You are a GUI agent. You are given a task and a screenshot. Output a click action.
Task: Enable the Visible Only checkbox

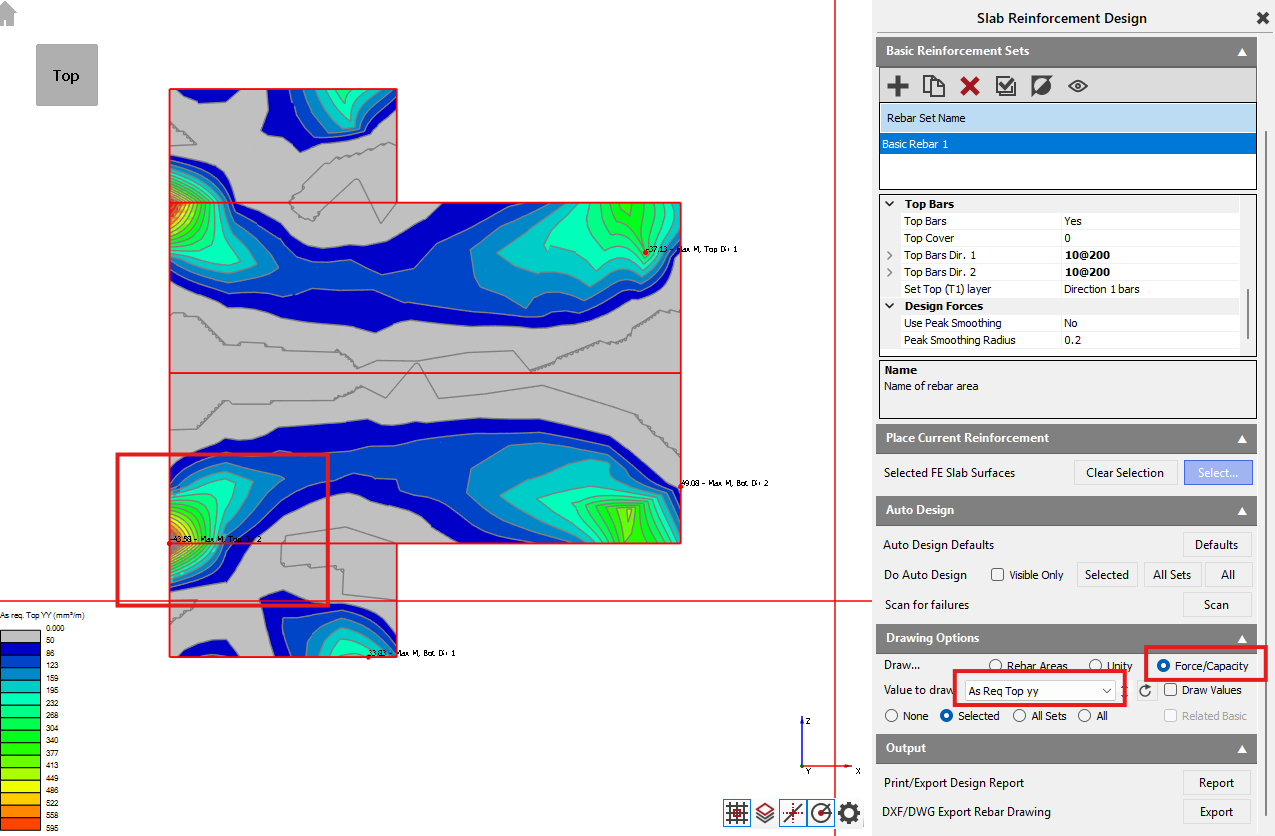click(997, 575)
